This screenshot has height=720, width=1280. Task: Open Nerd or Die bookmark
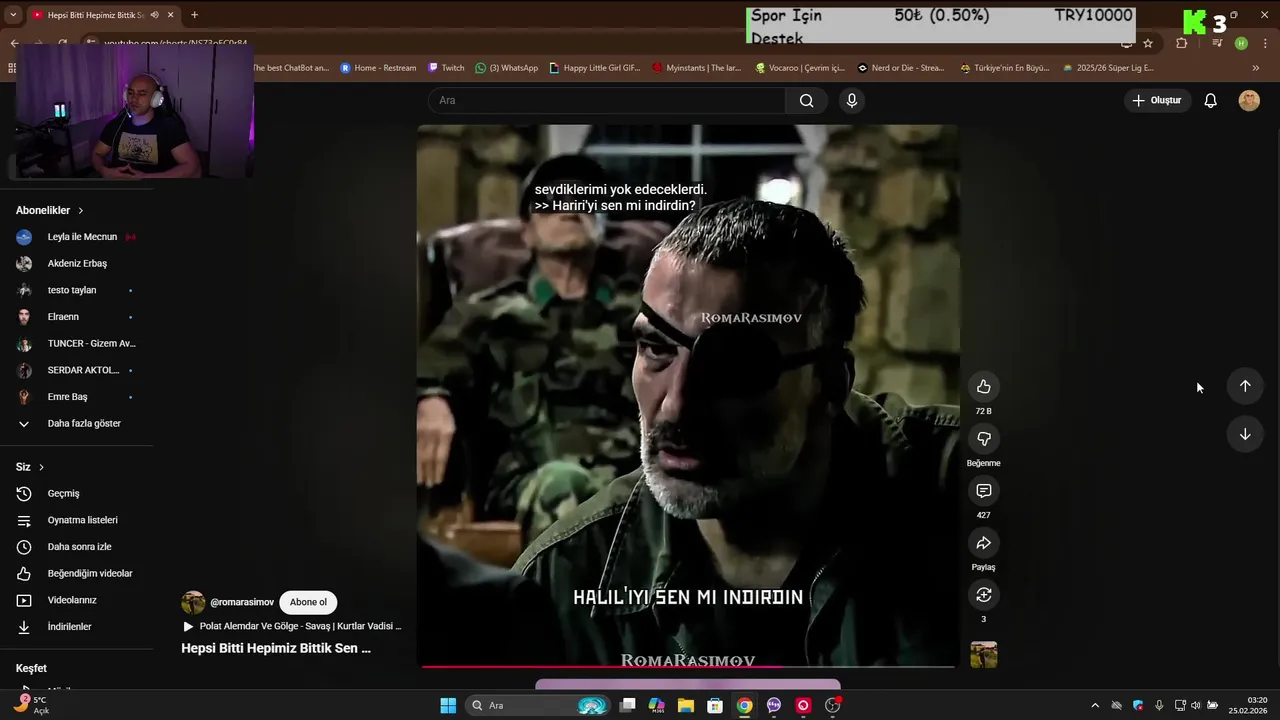[901, 68]
